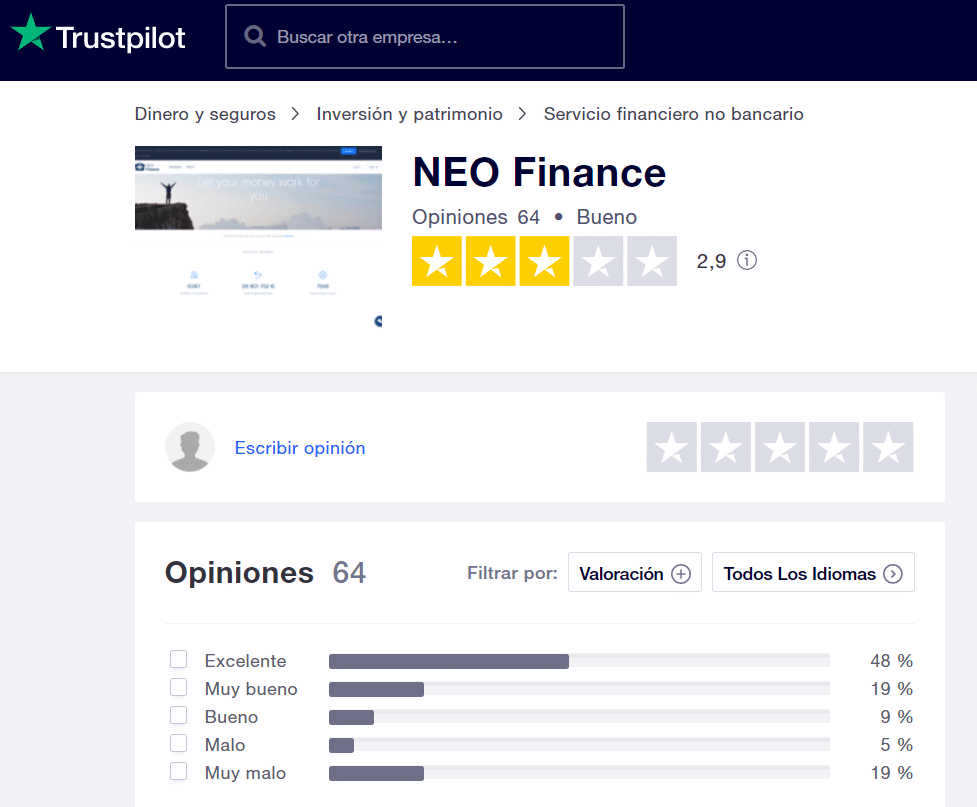Open the 'Valoración' filter dropdown

coord(635,572)
